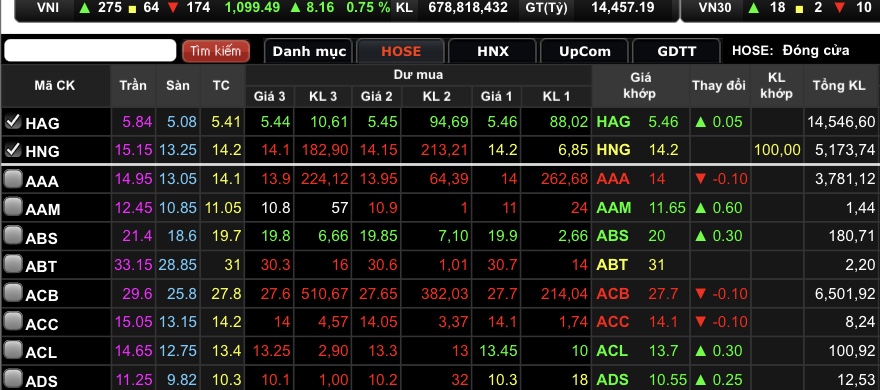
Task: Tick the AAA stock checkbox
Action: pos(13,179)
